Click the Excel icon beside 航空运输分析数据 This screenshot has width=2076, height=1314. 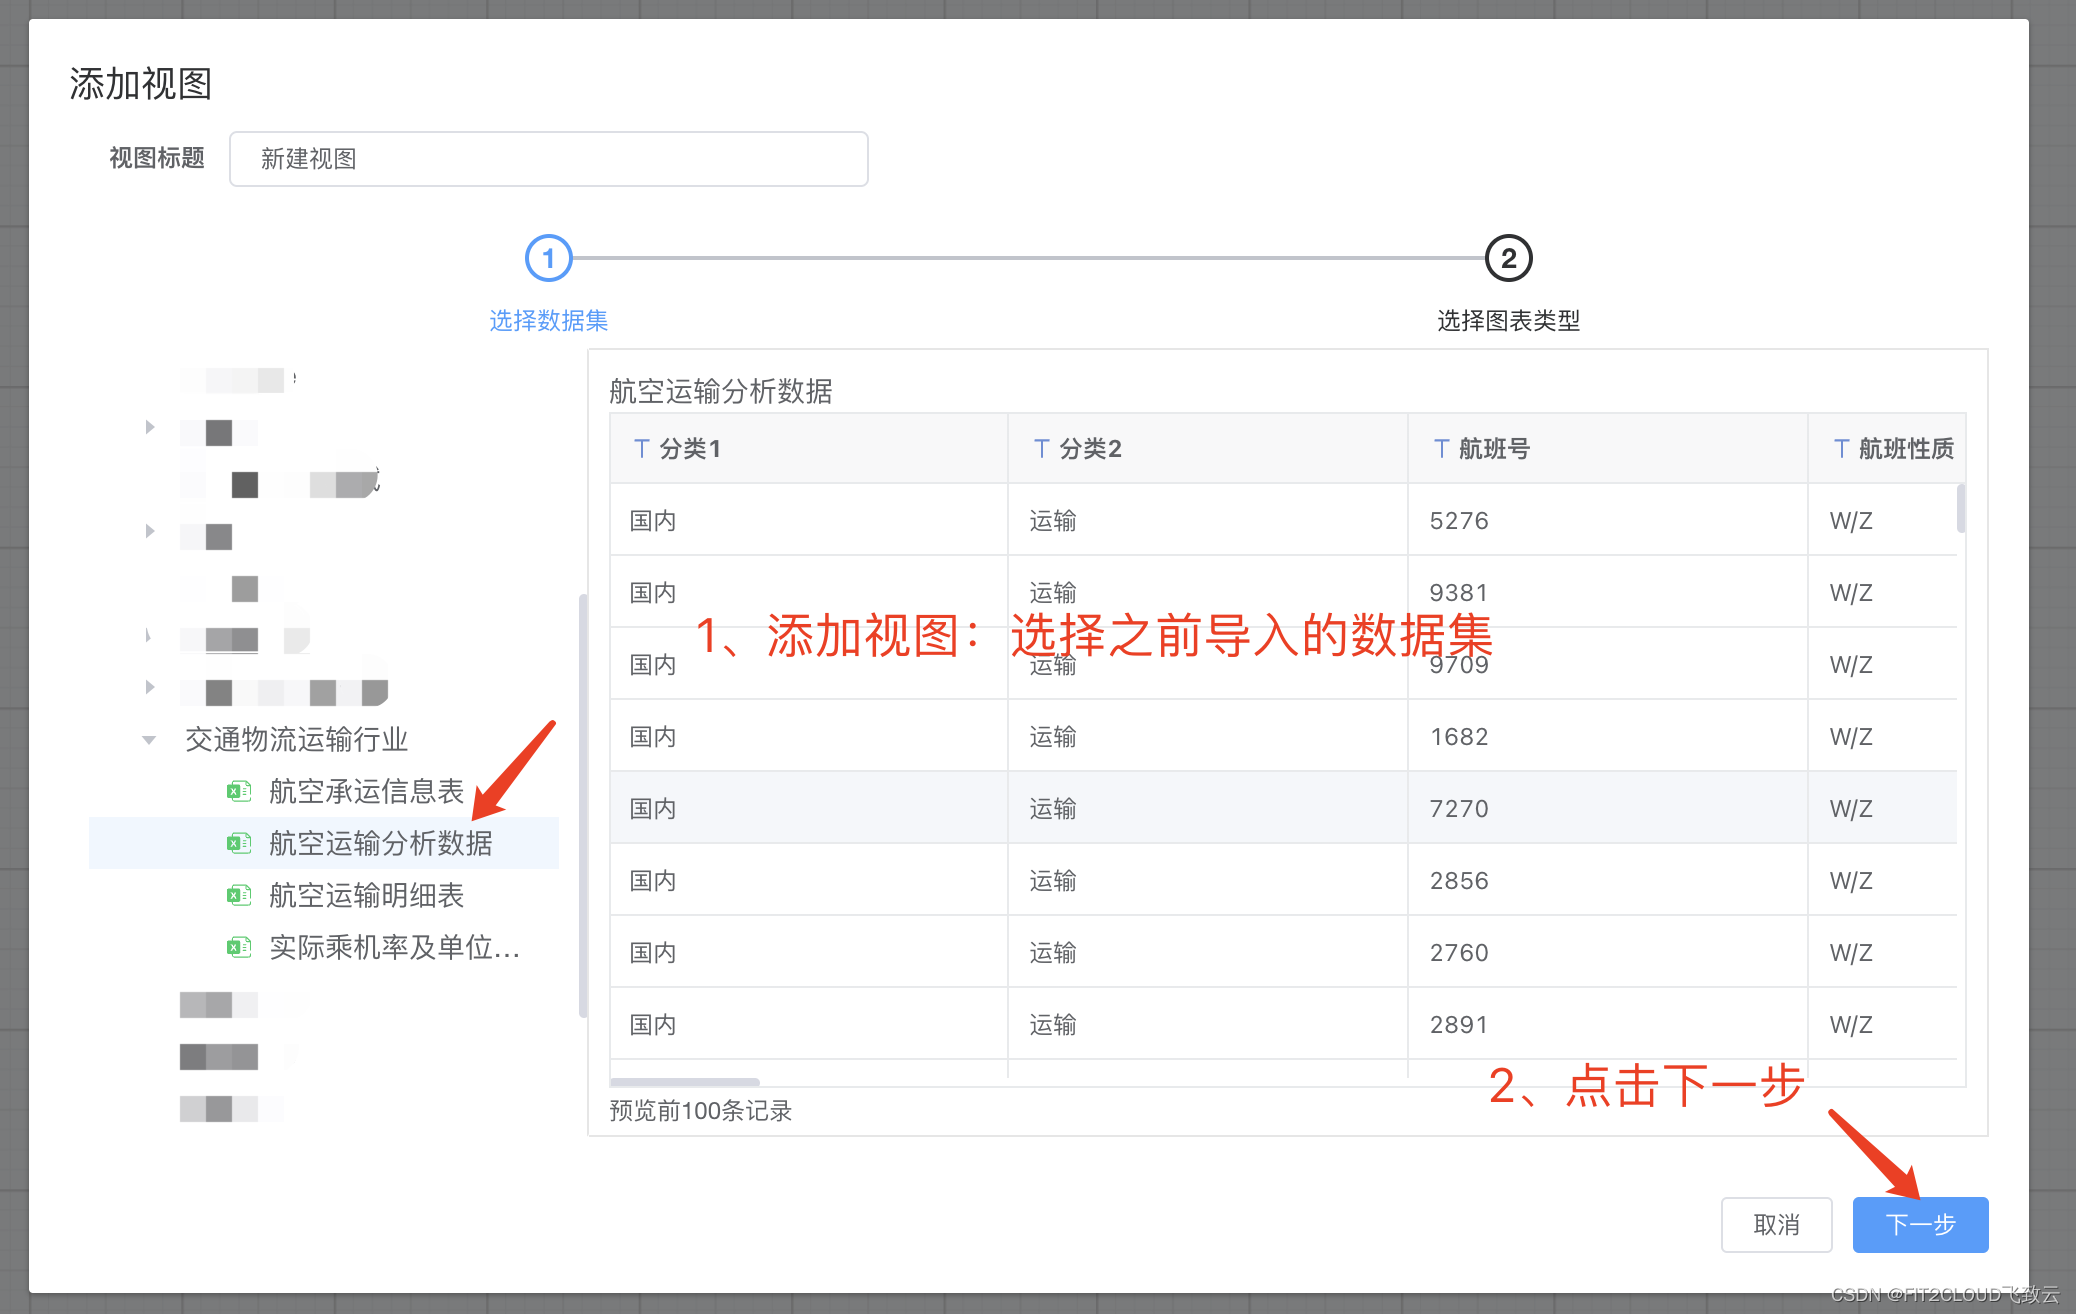point(239,843)
